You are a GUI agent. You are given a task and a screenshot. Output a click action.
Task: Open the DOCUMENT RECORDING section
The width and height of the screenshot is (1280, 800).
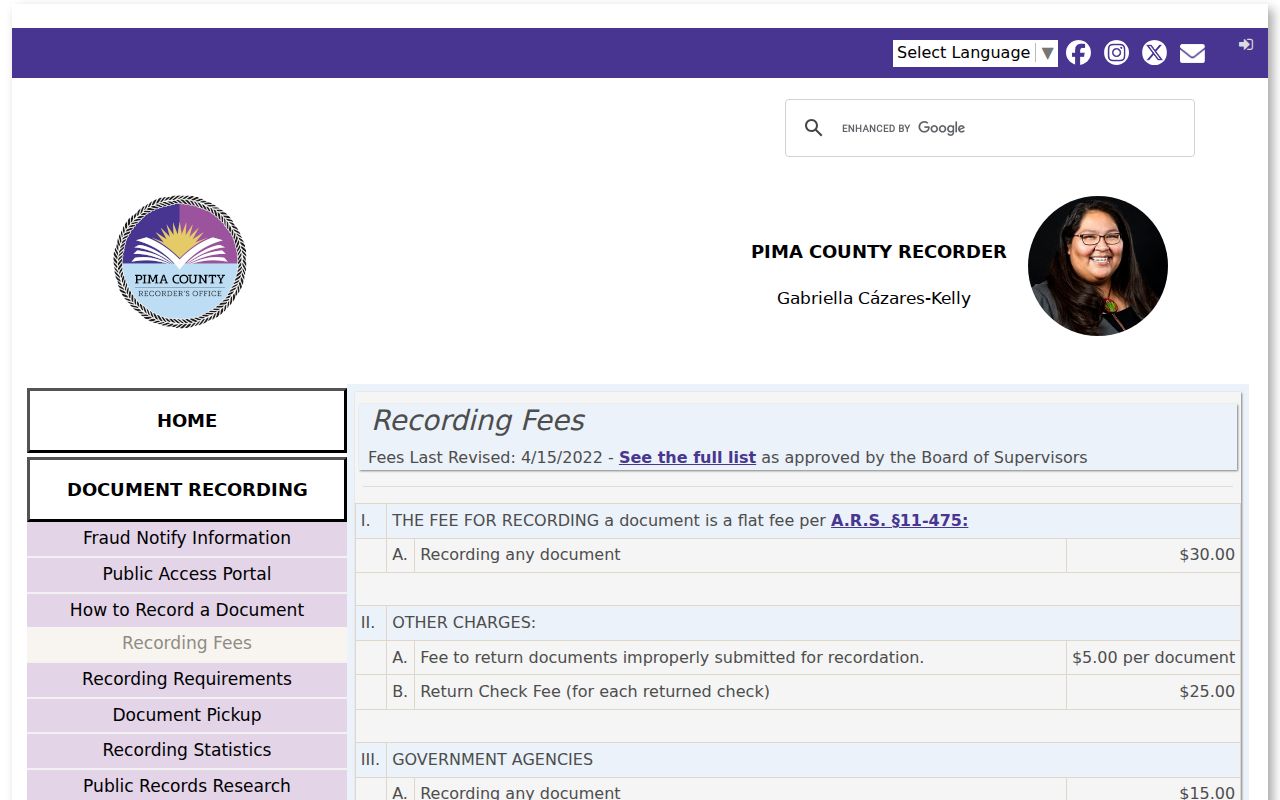tap(187, 490)
